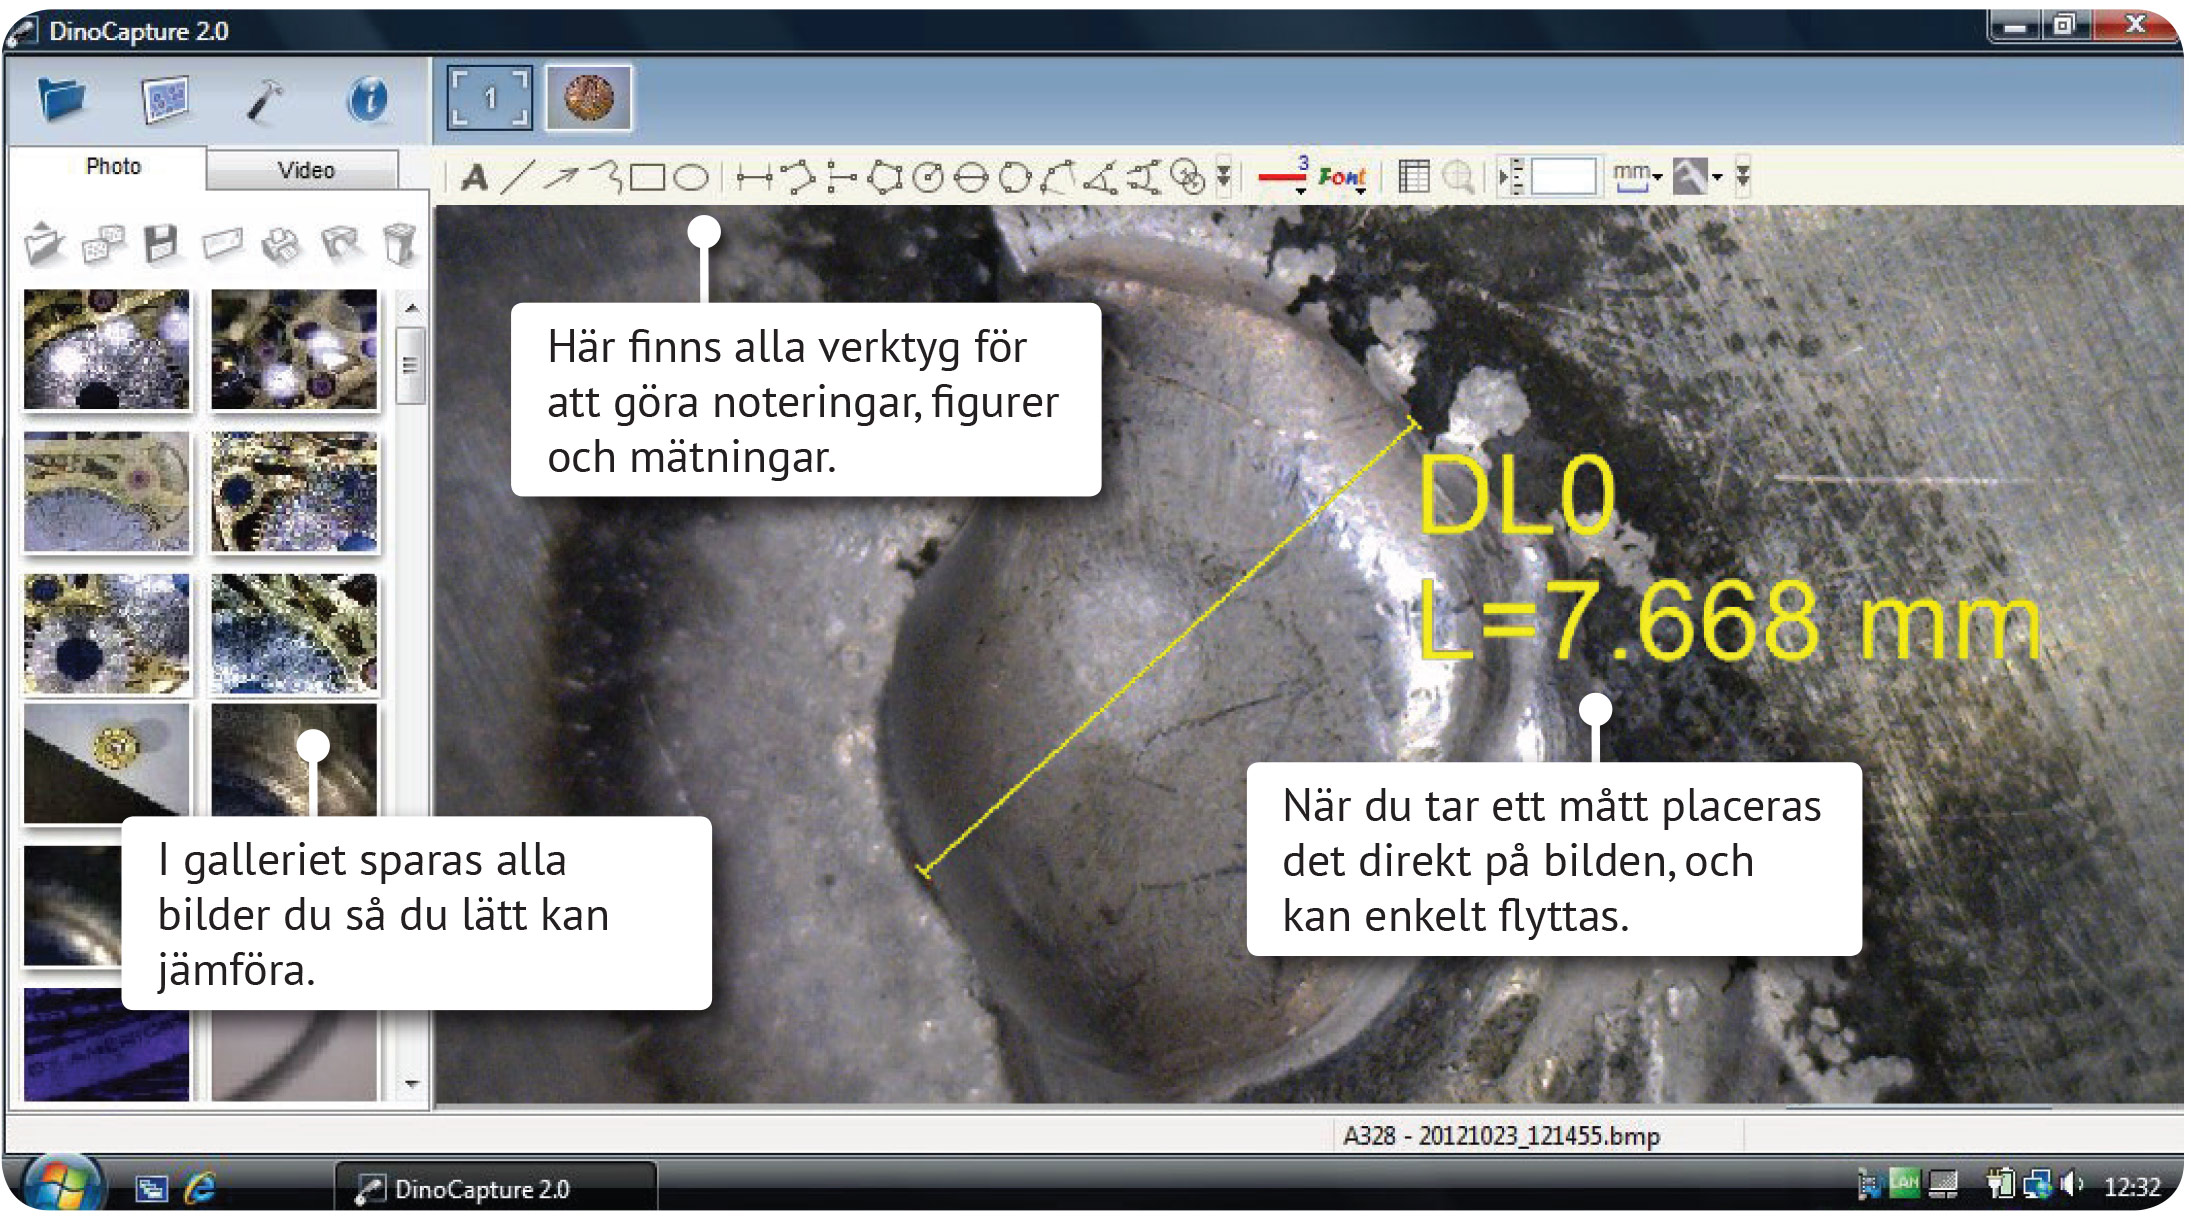Viewport: 2191px width, 1218px height.
Task: Expand the toolbar options overflow arrow
Action: pyautogui.click(x=1743, y=177)
